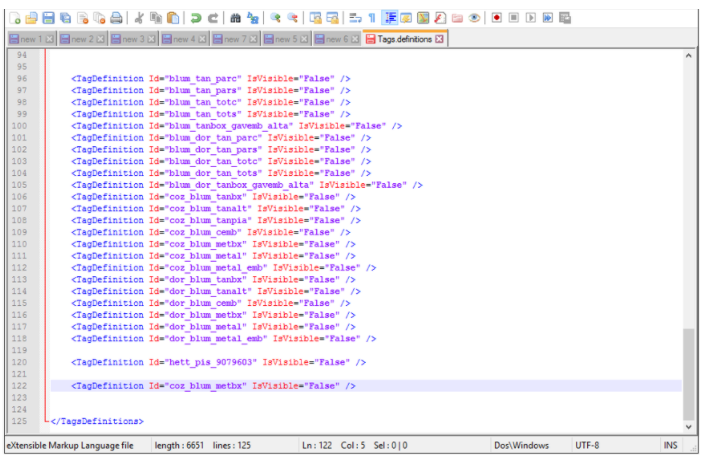Create a new document with the New icon
The height and width of the screenshot is (463, 706).
(x=15, y=18)
